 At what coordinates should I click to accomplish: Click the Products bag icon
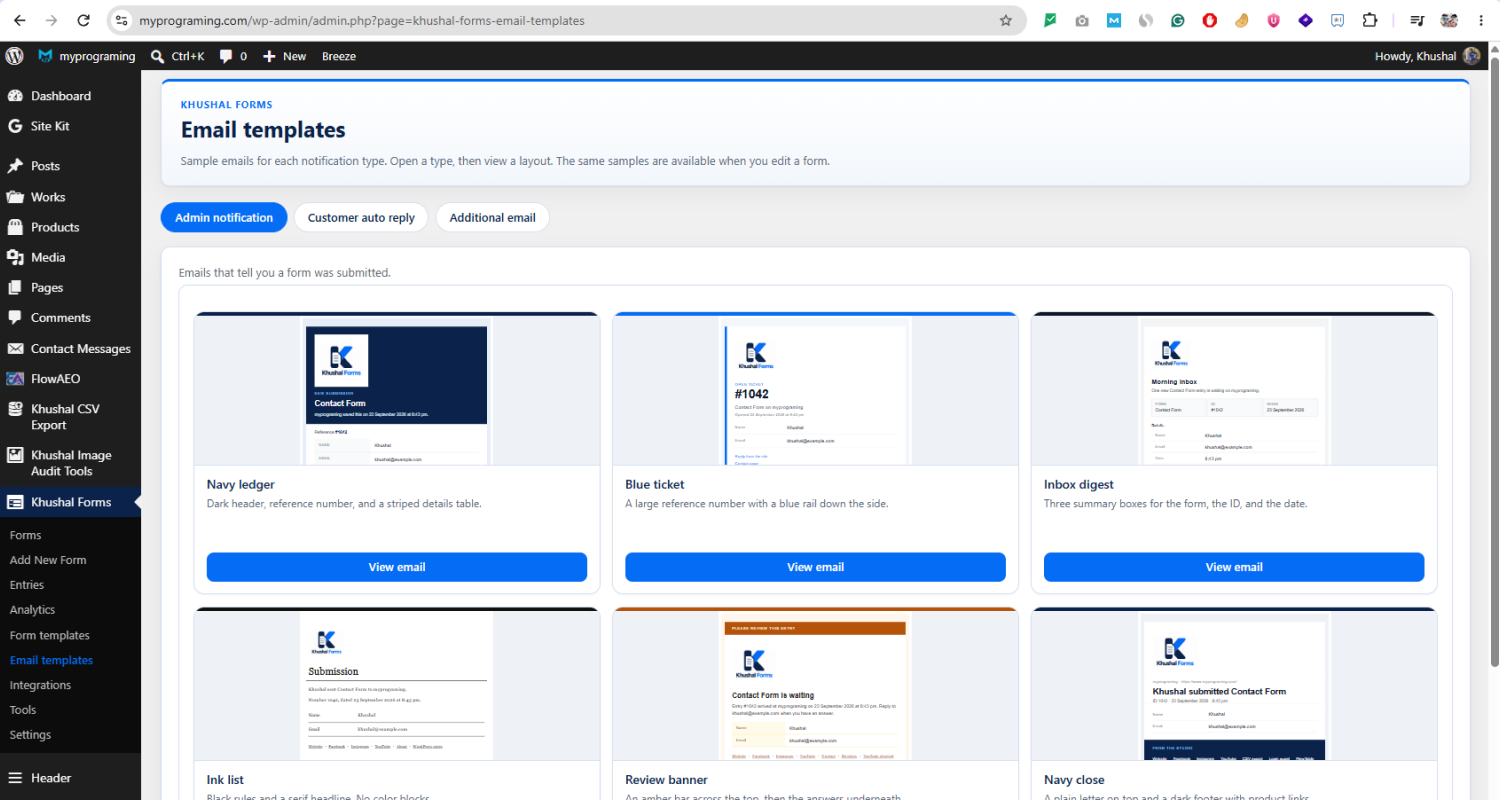15,227
